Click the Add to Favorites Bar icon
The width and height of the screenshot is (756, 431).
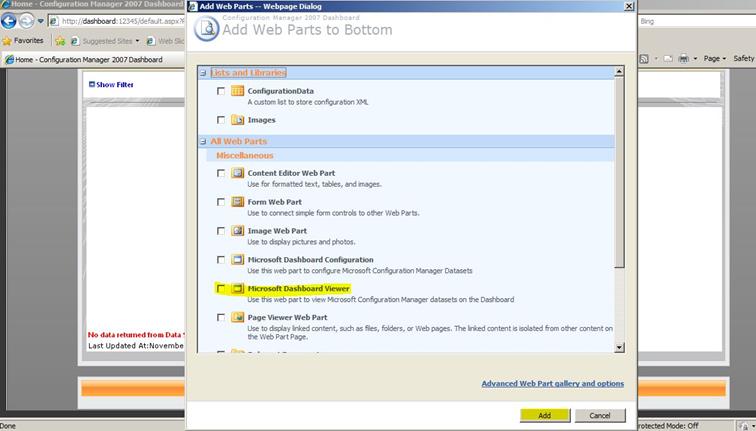tap(60, 41)
